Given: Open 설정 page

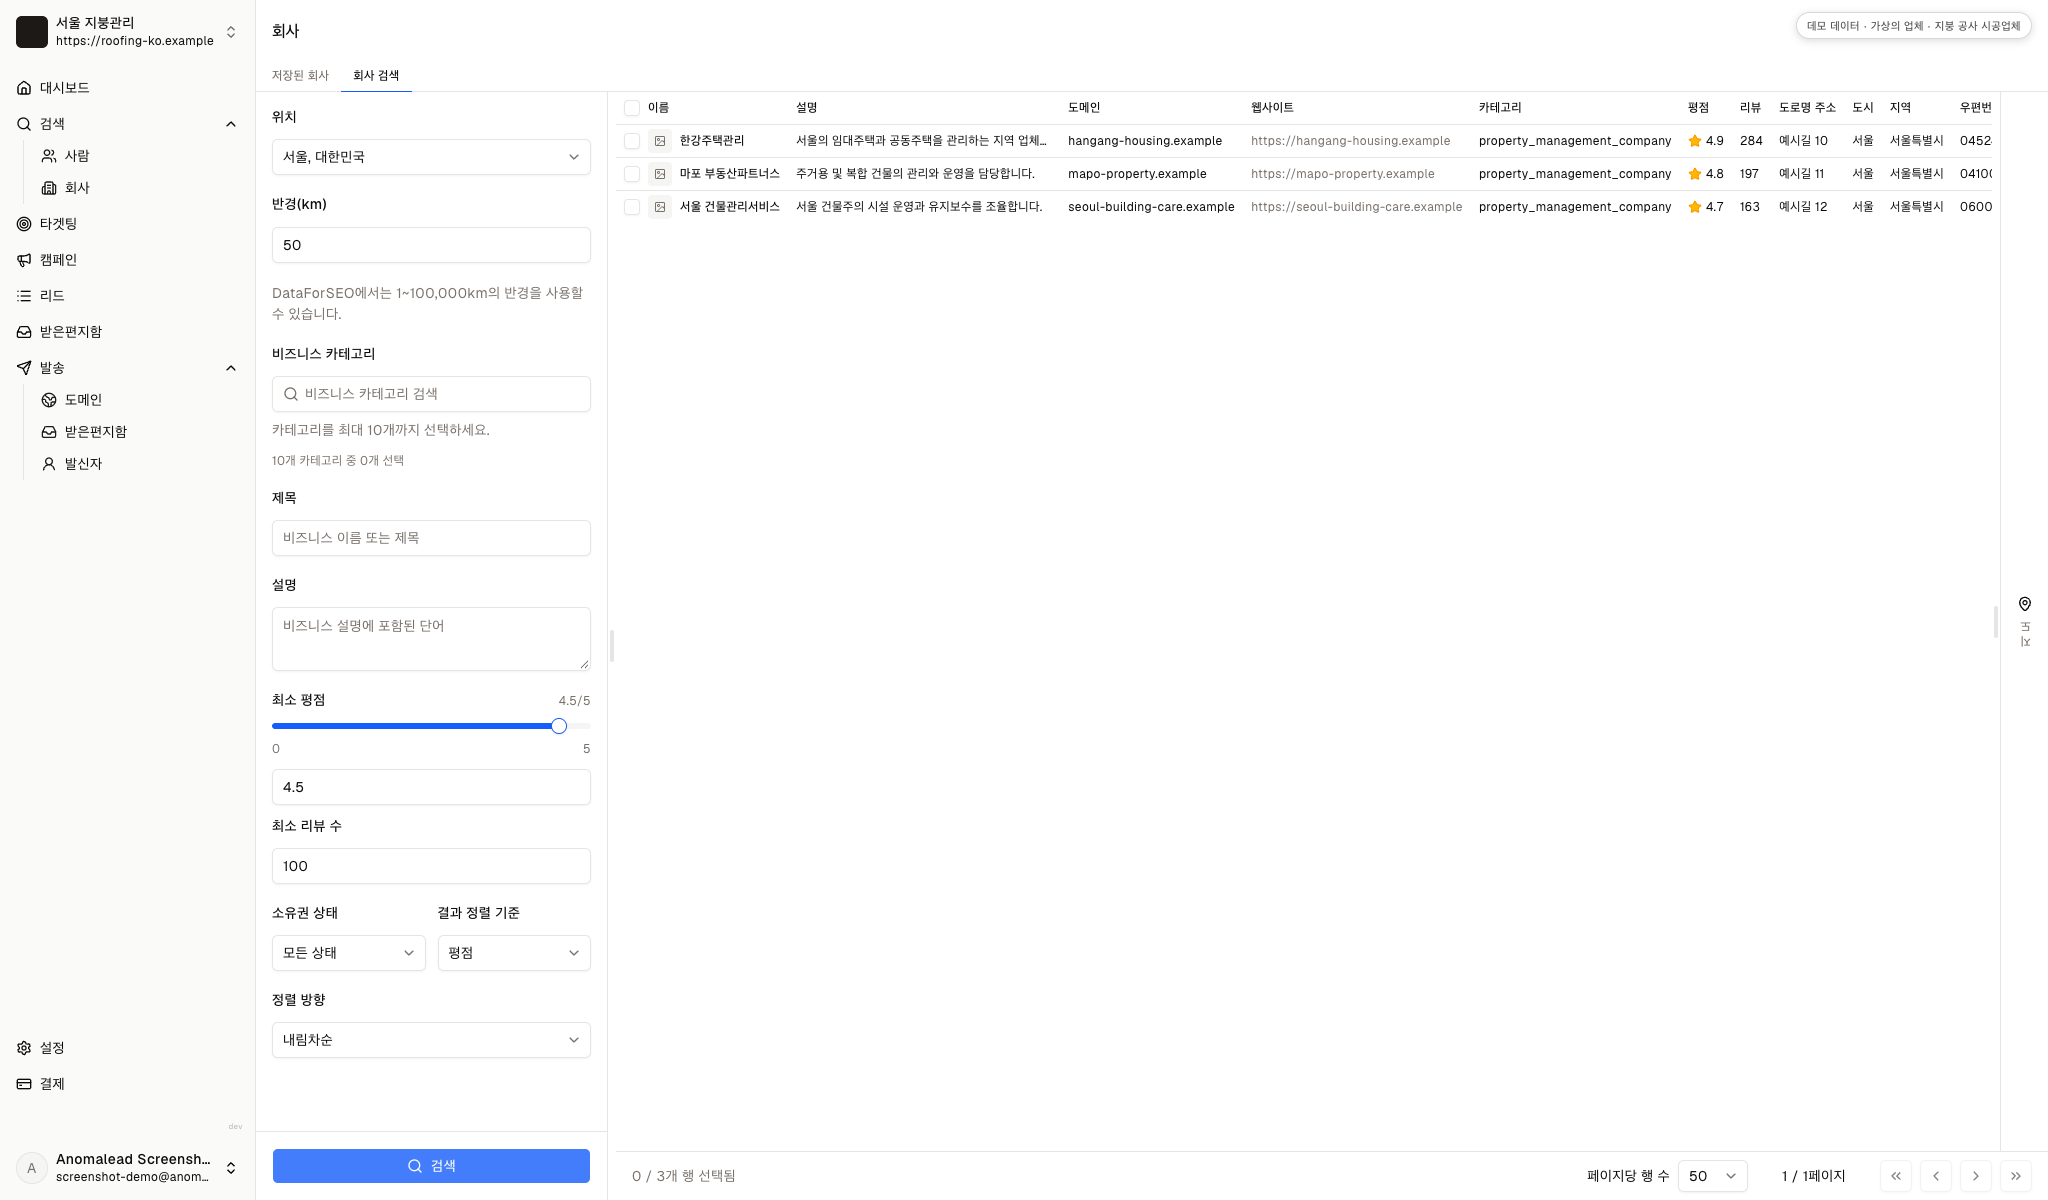Looking at the screenshot, I should (x=127, y=1048).
